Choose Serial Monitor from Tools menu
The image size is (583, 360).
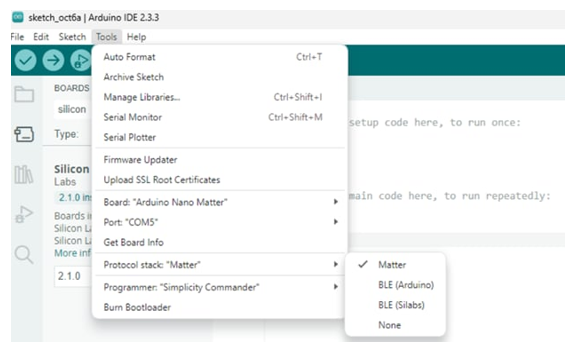[220, 117]
